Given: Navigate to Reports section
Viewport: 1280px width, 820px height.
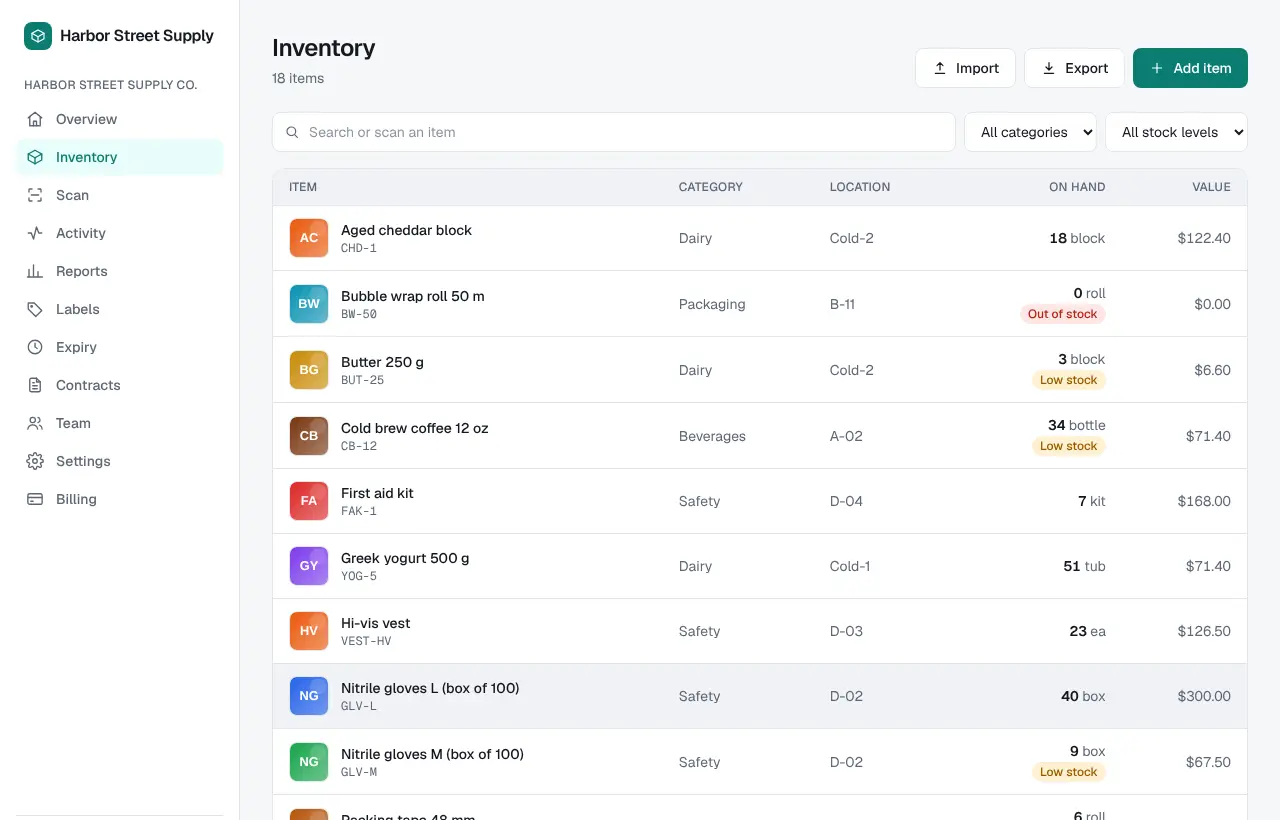Looking at the screenshot, I should pyautogui.click(x=120, y=271).
